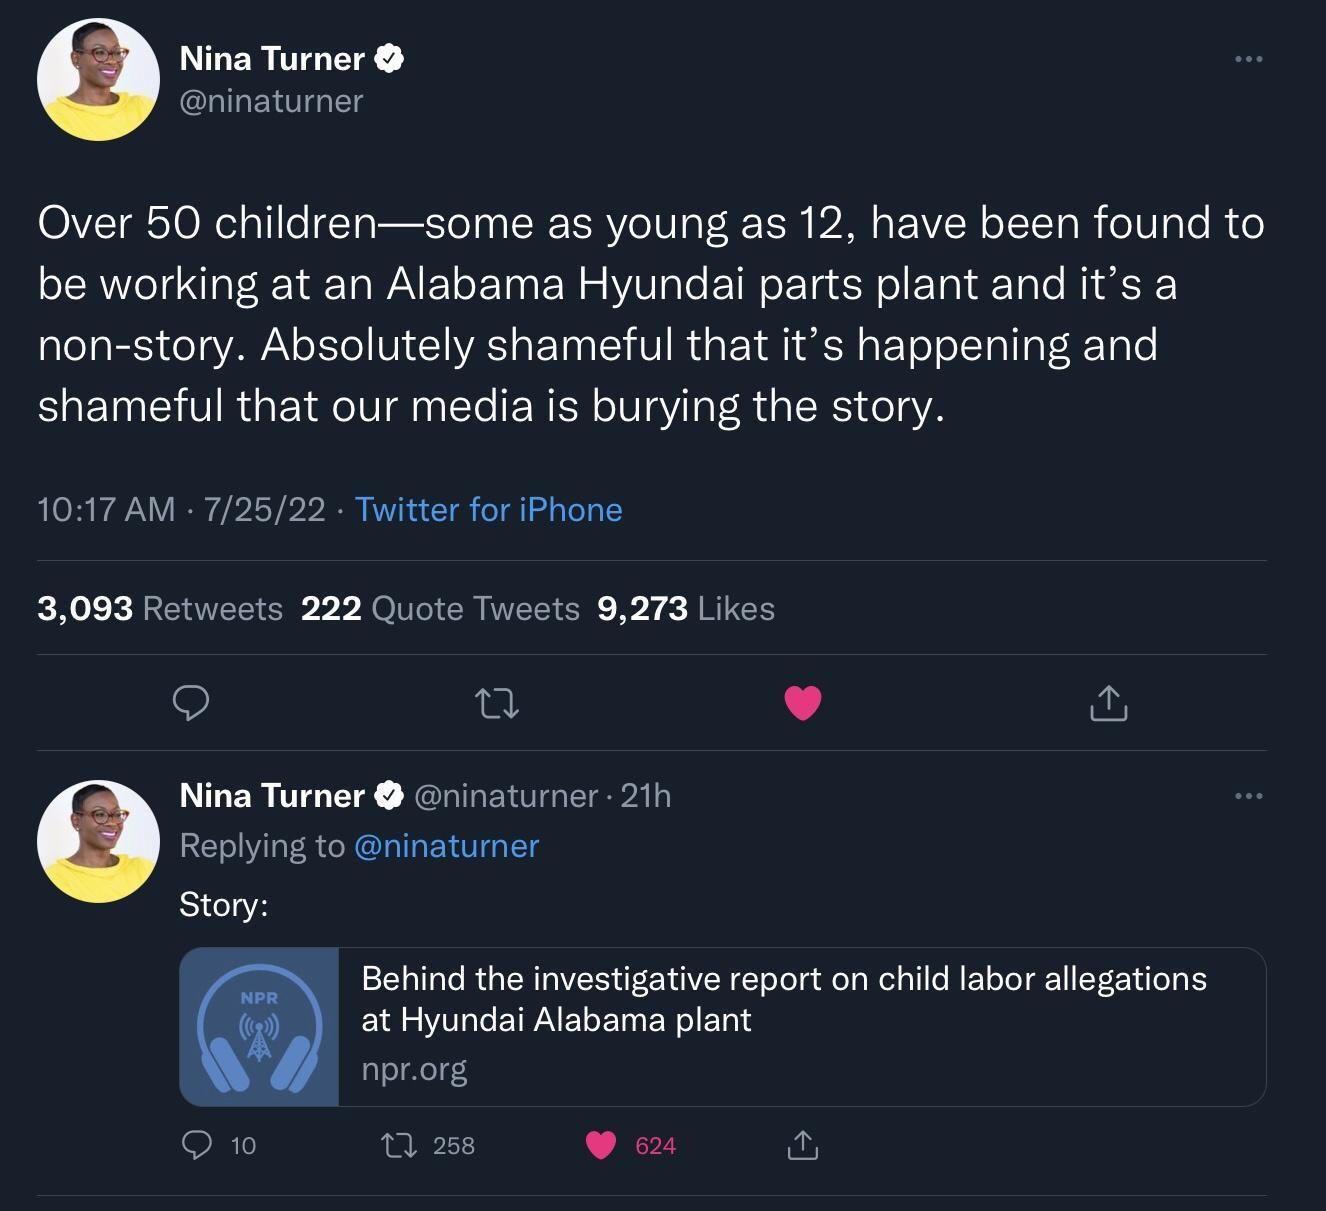This screenshot has height=1211, width=1326.
Task: View the 222 Quote Tweets list
Action: point(440,608)
